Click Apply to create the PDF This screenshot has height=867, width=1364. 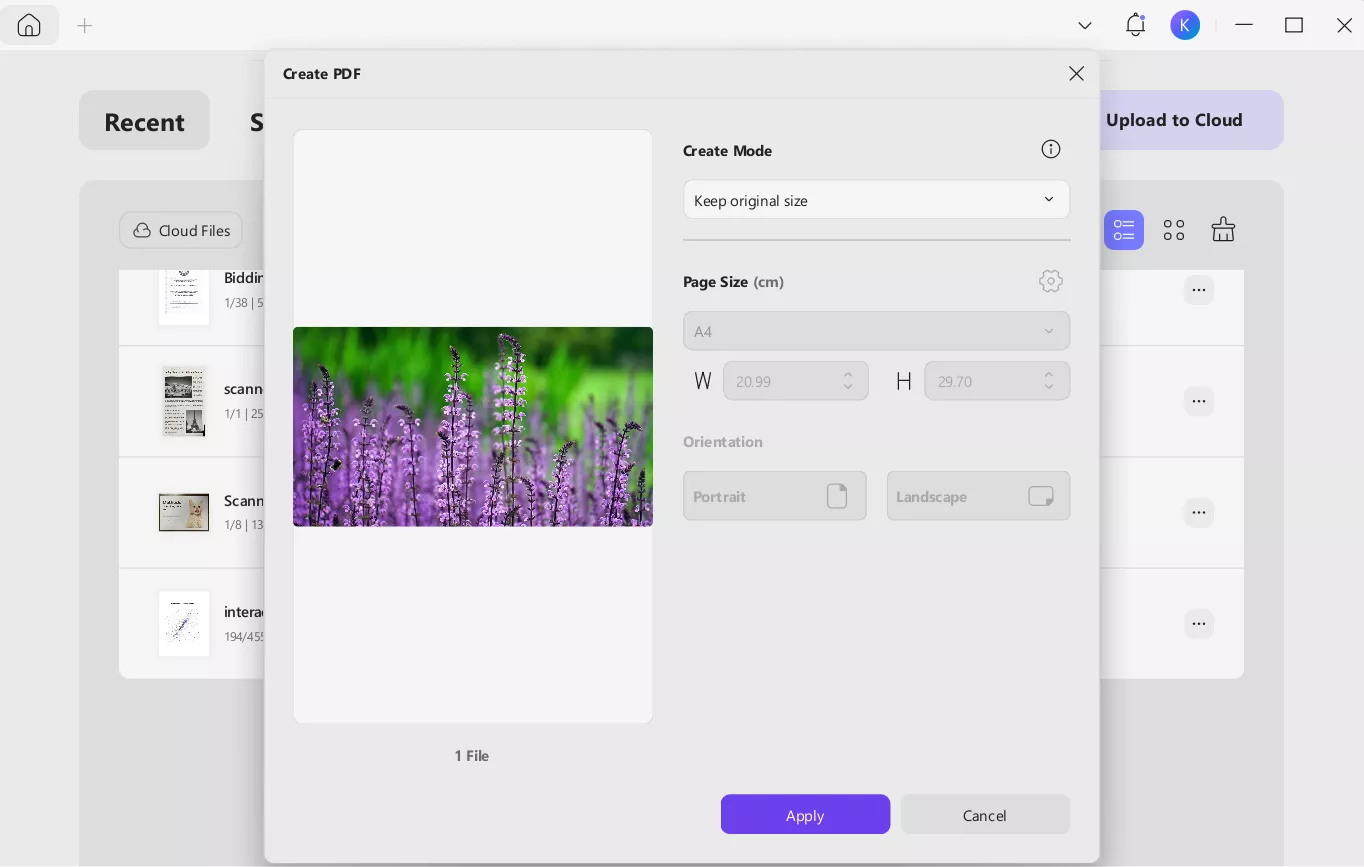[x=805, y=814]
